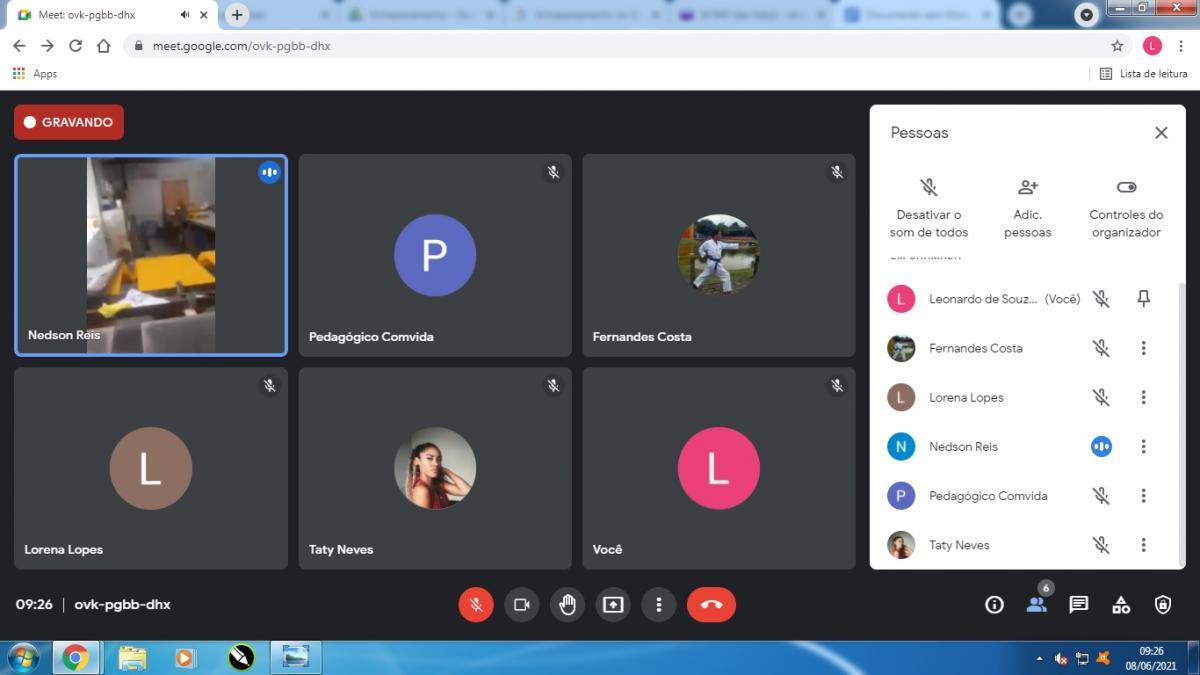1200x675 pixels.
Task: Open Controles do organizador toggle
Action: (1126, 209)
